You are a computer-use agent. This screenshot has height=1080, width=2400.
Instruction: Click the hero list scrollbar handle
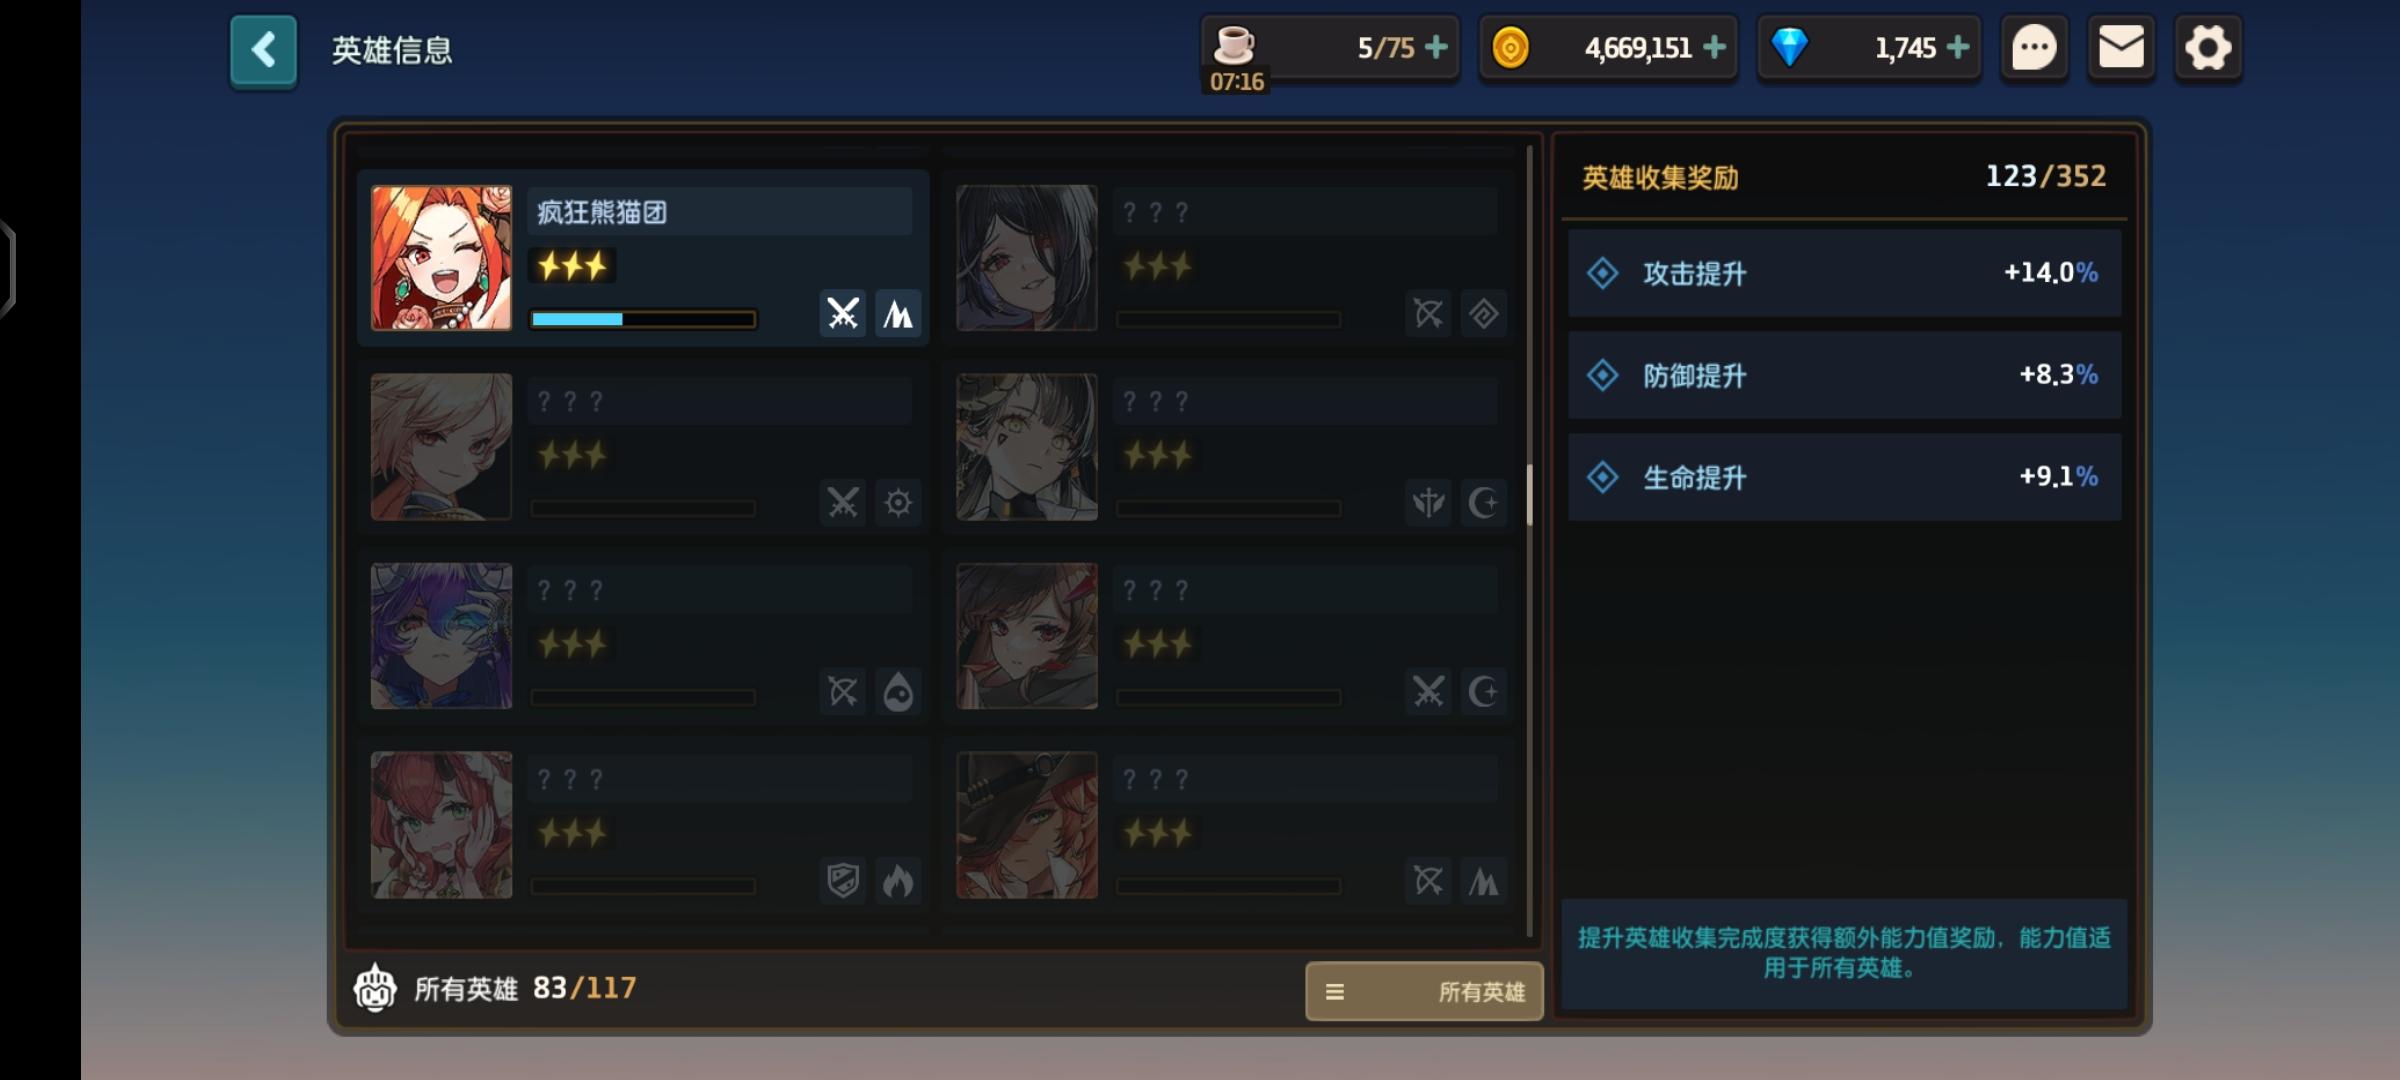click(x=1529, y=495)
